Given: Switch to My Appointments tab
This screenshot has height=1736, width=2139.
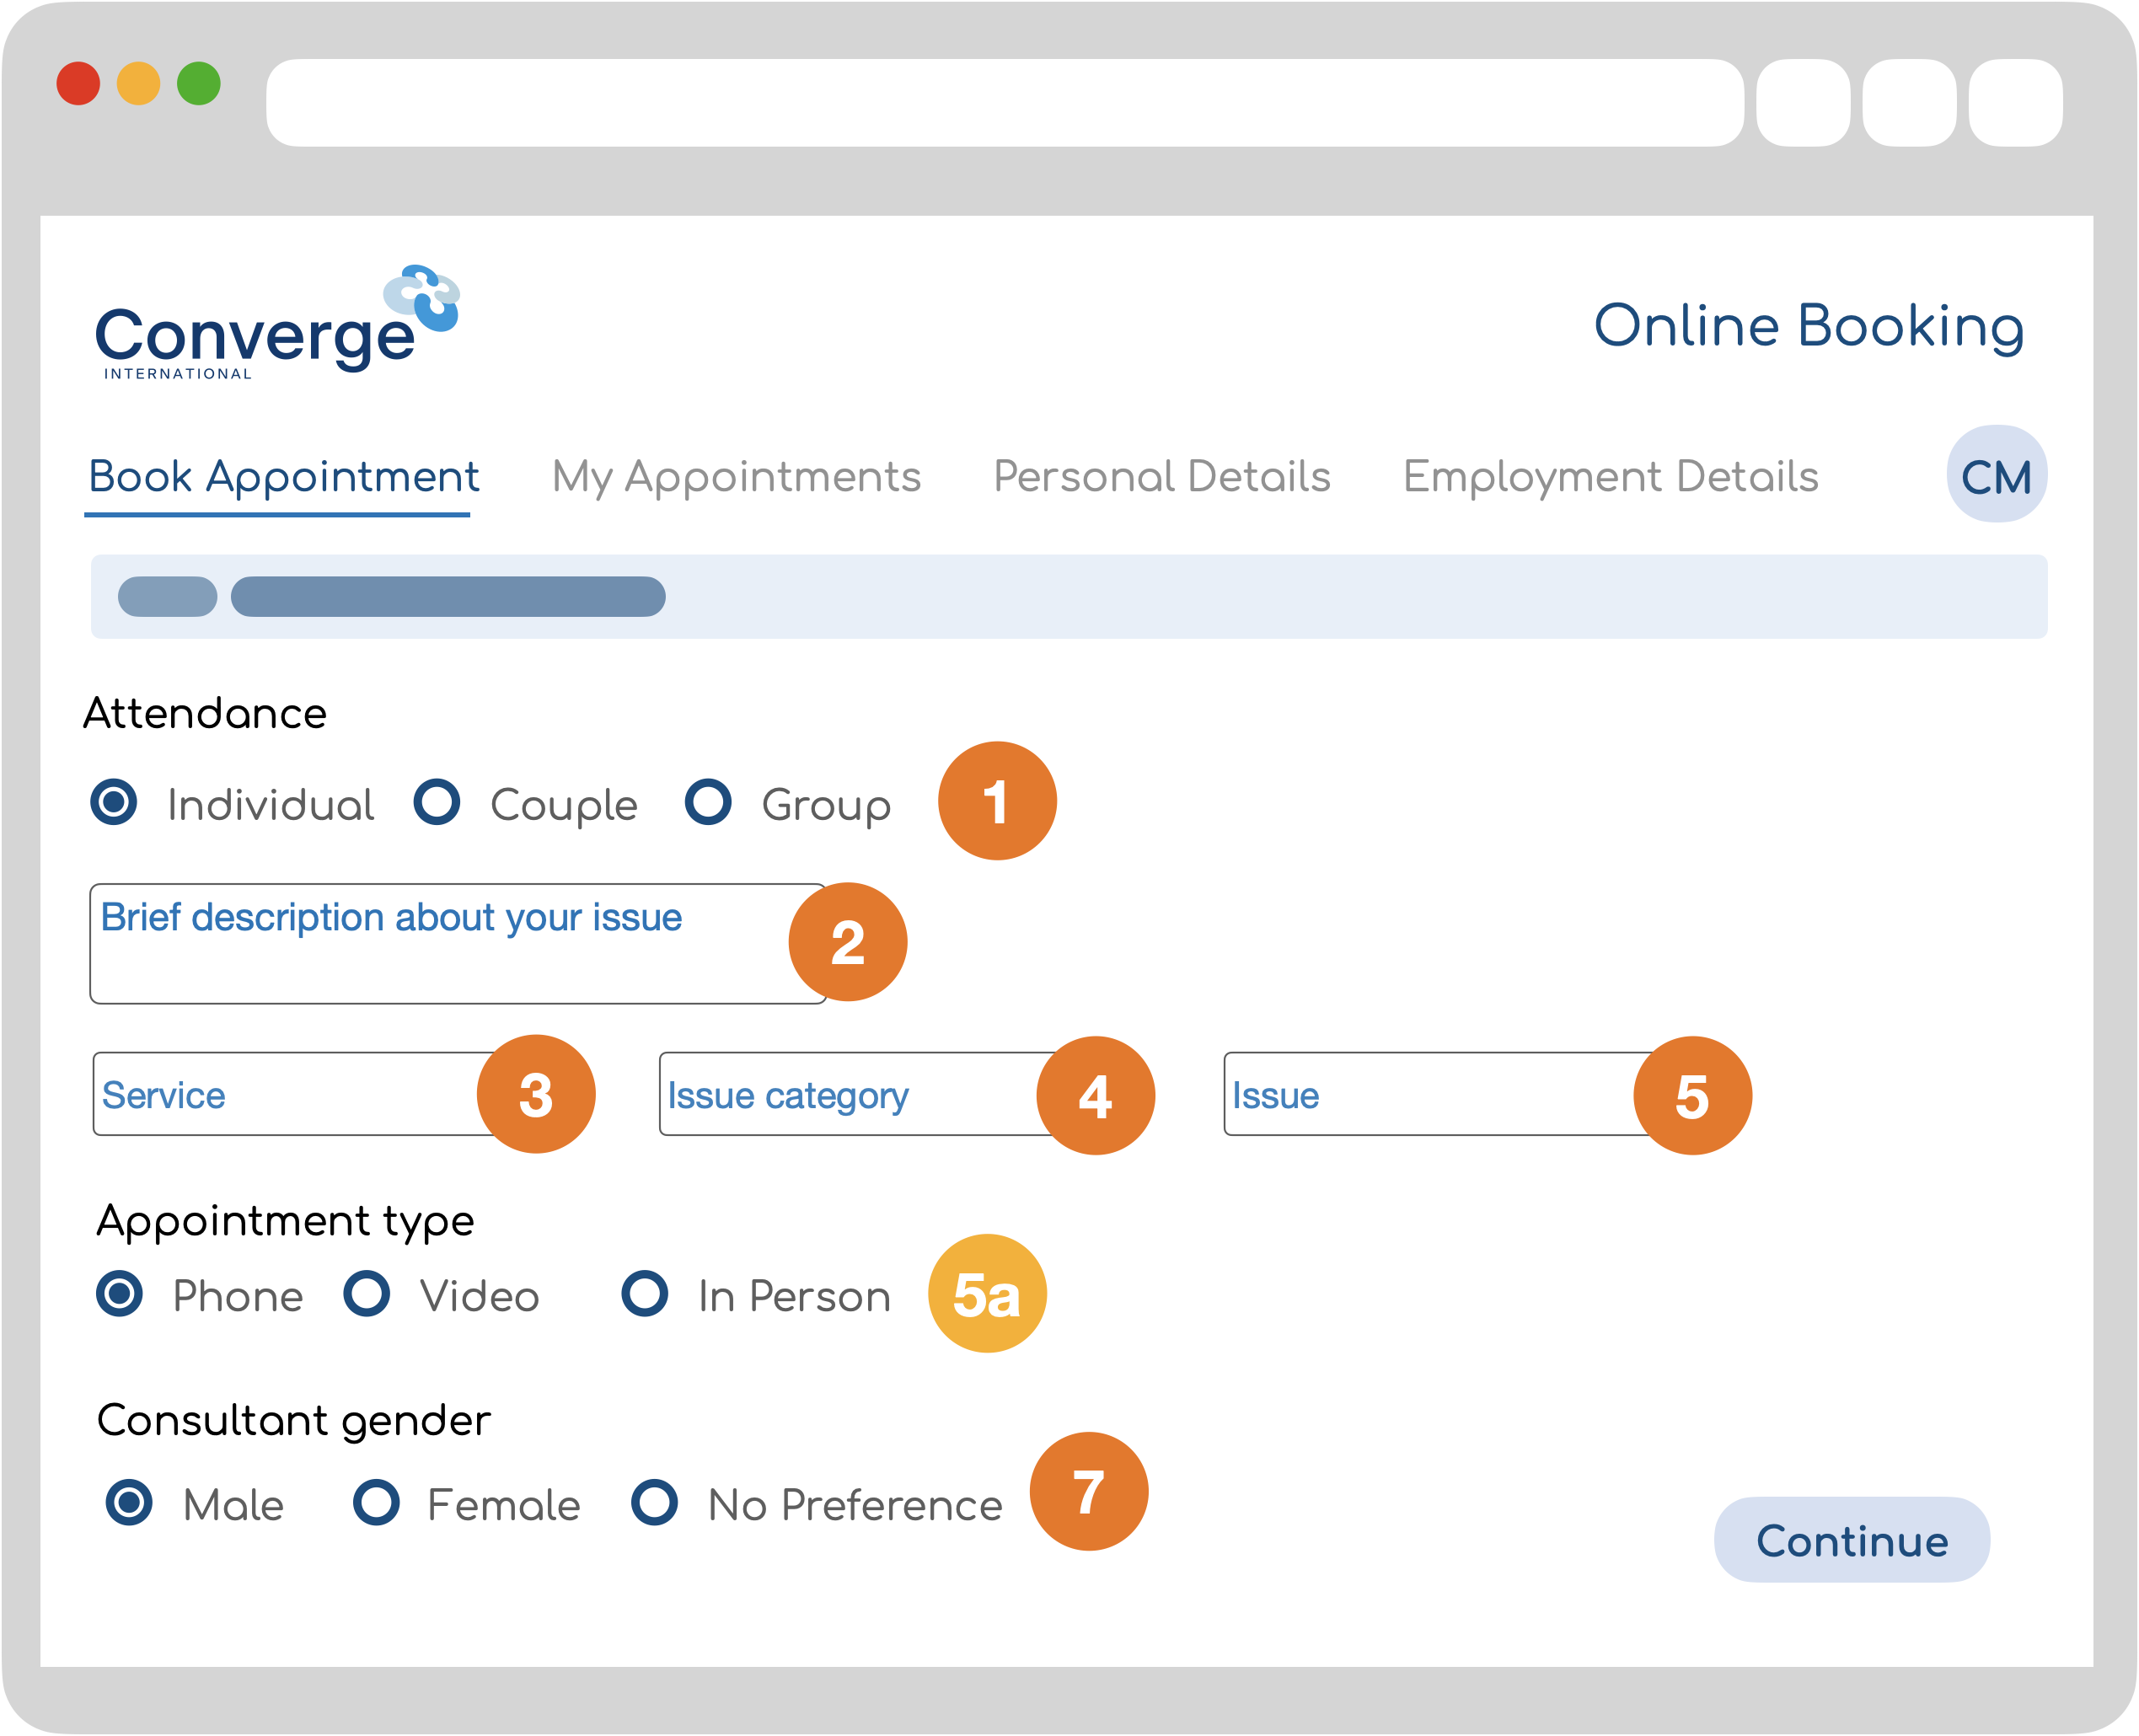Looking at the screenshot, I should (x=736, y=477).
